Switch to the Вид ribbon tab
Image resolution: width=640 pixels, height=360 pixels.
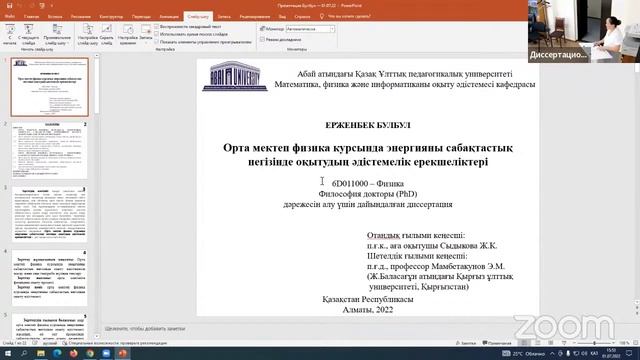click(282, 17)
